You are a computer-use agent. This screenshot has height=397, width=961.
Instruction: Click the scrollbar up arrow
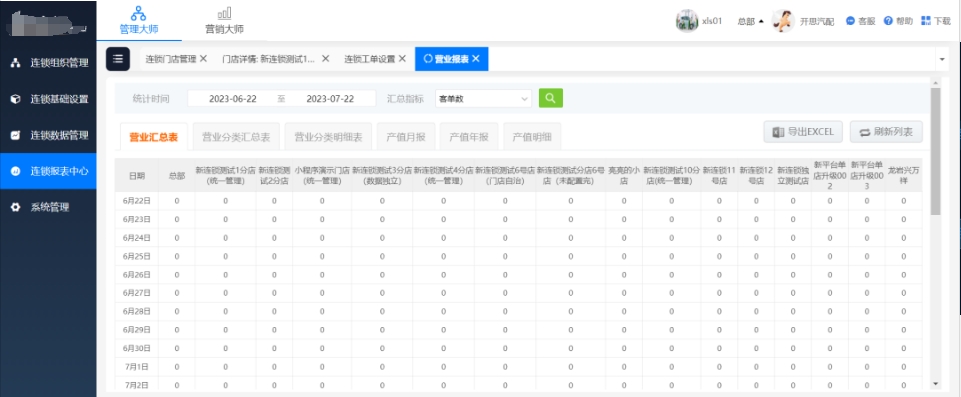pyautogui.click(x=935, y=82)
